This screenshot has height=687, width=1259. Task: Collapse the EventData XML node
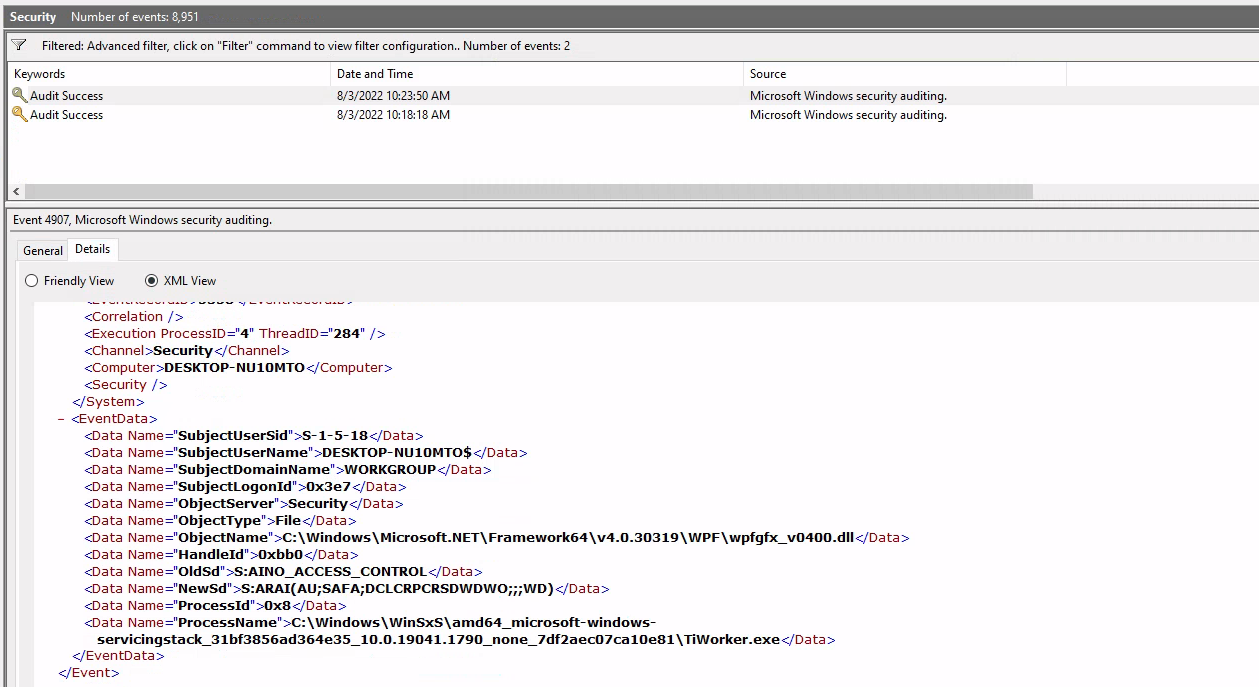62,419
